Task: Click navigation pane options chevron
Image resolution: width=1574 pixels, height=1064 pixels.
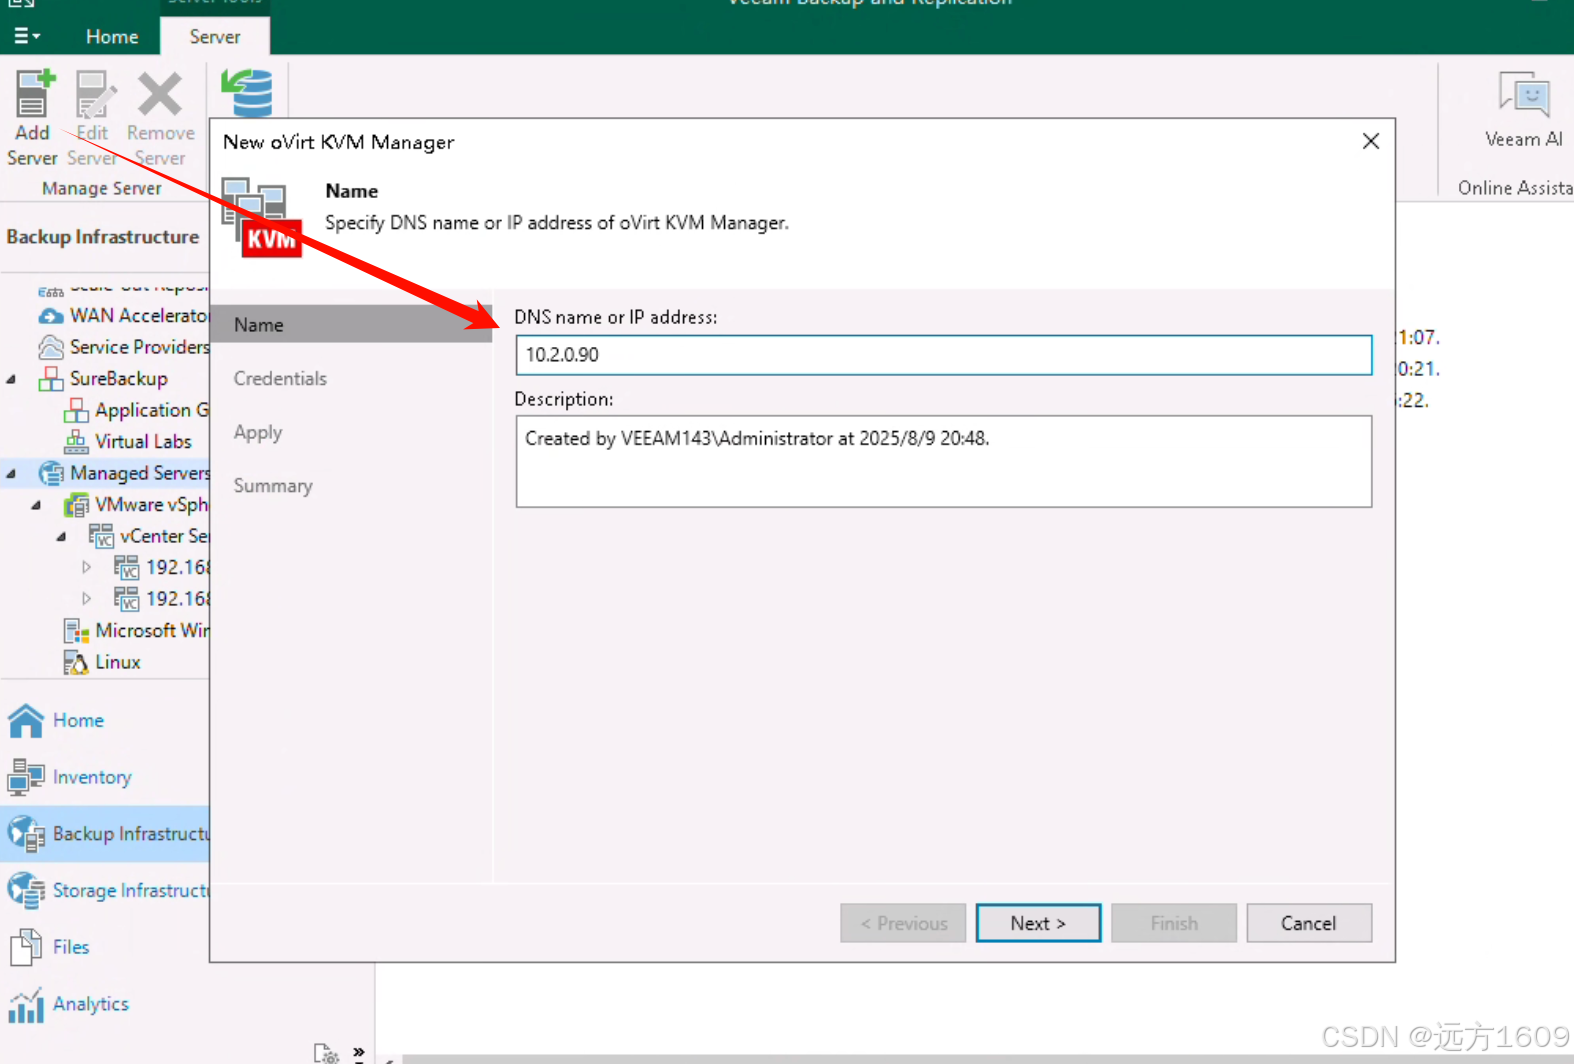Action: pyautogui.click(x=359, y=1052)
